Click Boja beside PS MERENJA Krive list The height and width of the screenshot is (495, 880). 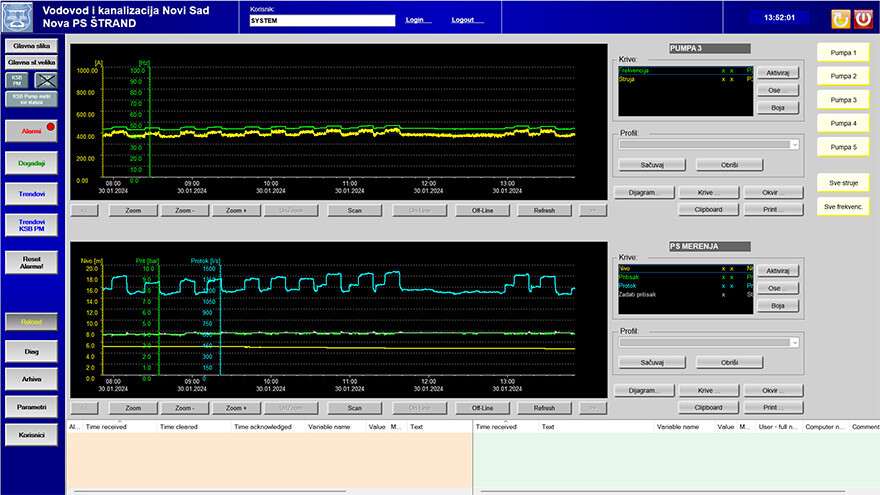tap(777, 306)
